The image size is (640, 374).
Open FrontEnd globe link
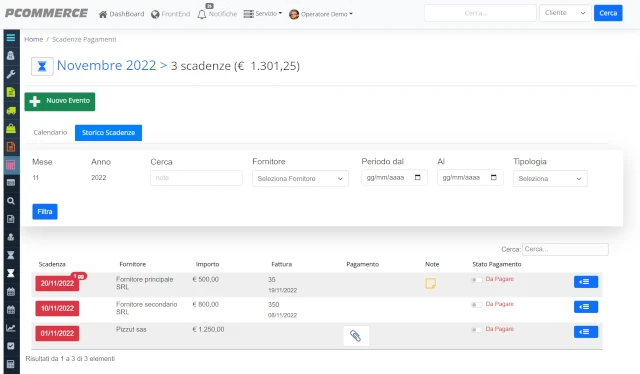point(170,14)
